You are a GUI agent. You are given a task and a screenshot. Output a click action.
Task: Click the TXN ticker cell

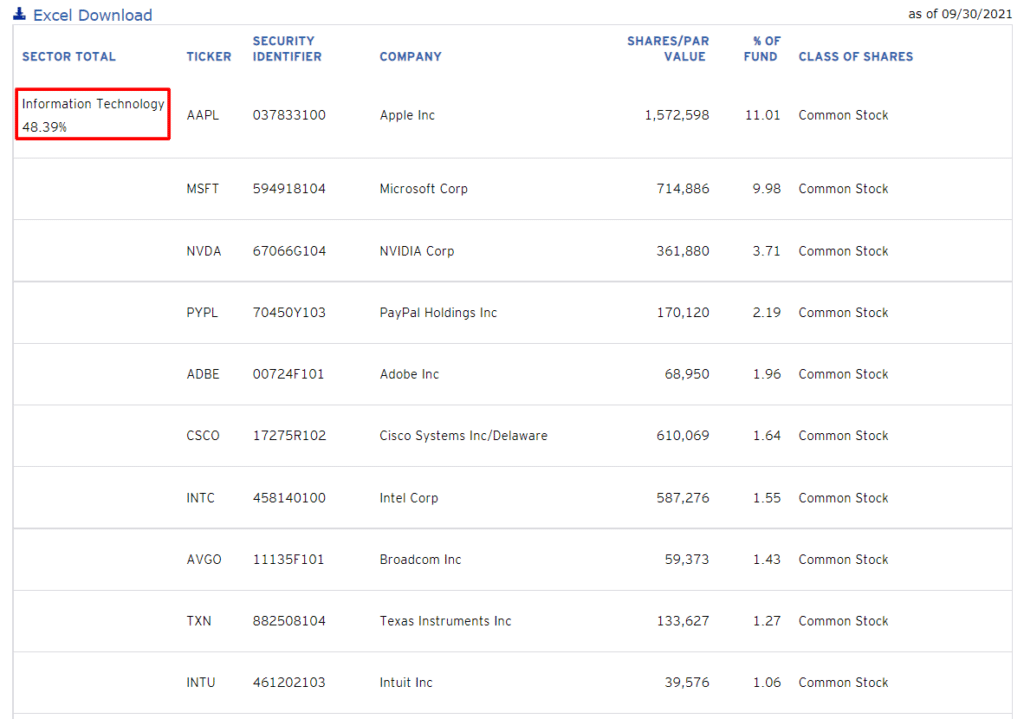199,621
